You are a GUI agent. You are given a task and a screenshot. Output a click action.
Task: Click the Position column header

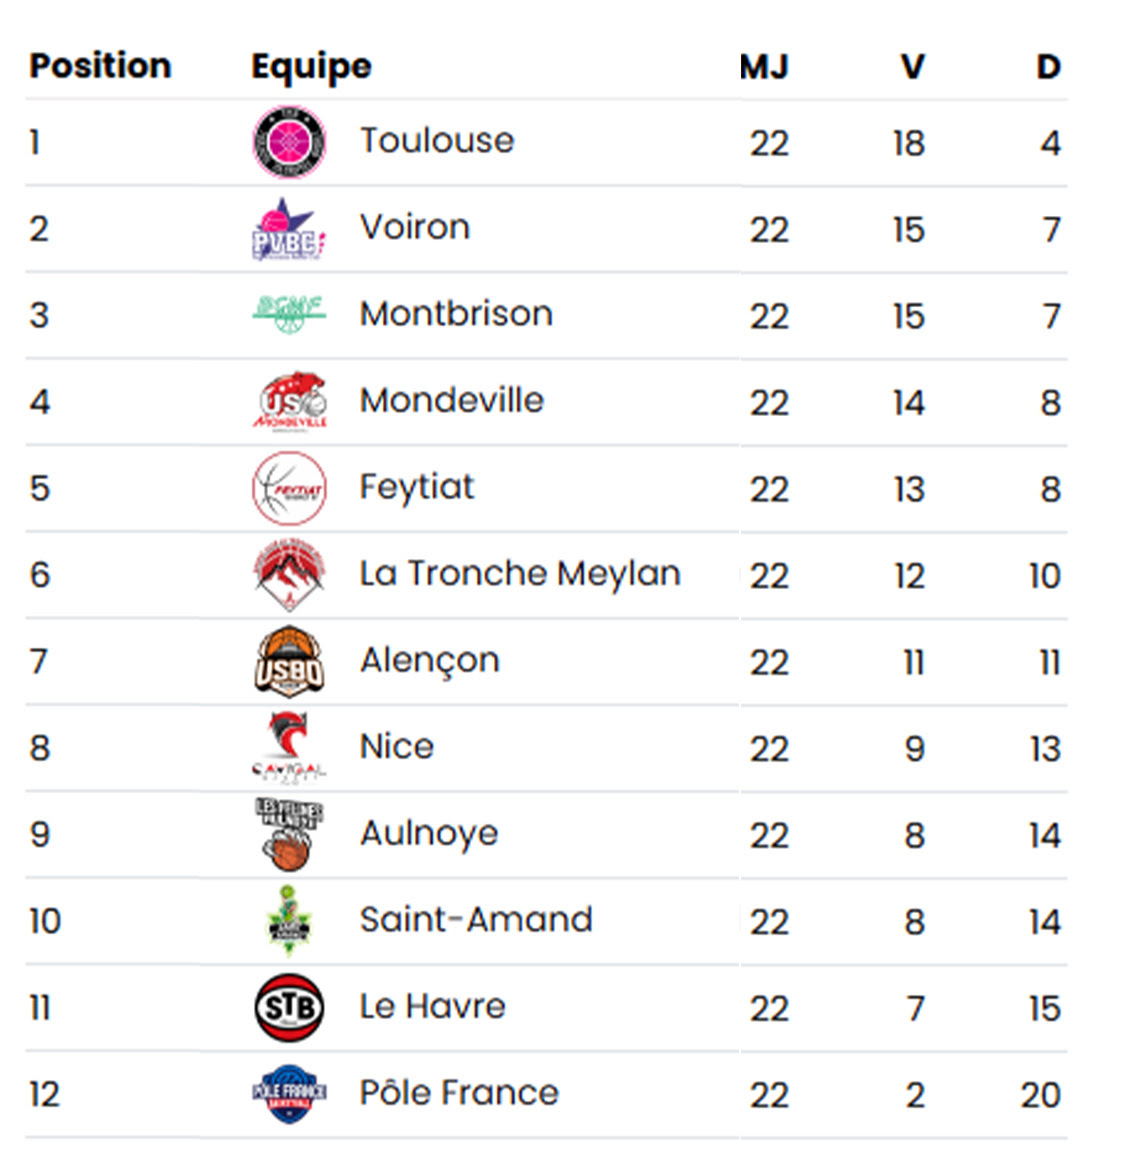(x=100, y=66)
